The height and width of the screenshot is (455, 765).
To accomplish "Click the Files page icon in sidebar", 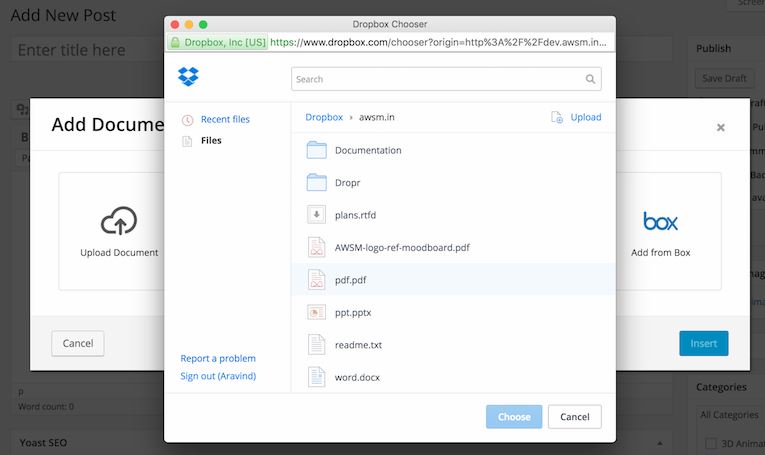I will pyautogui.click(x=187, y=141).
